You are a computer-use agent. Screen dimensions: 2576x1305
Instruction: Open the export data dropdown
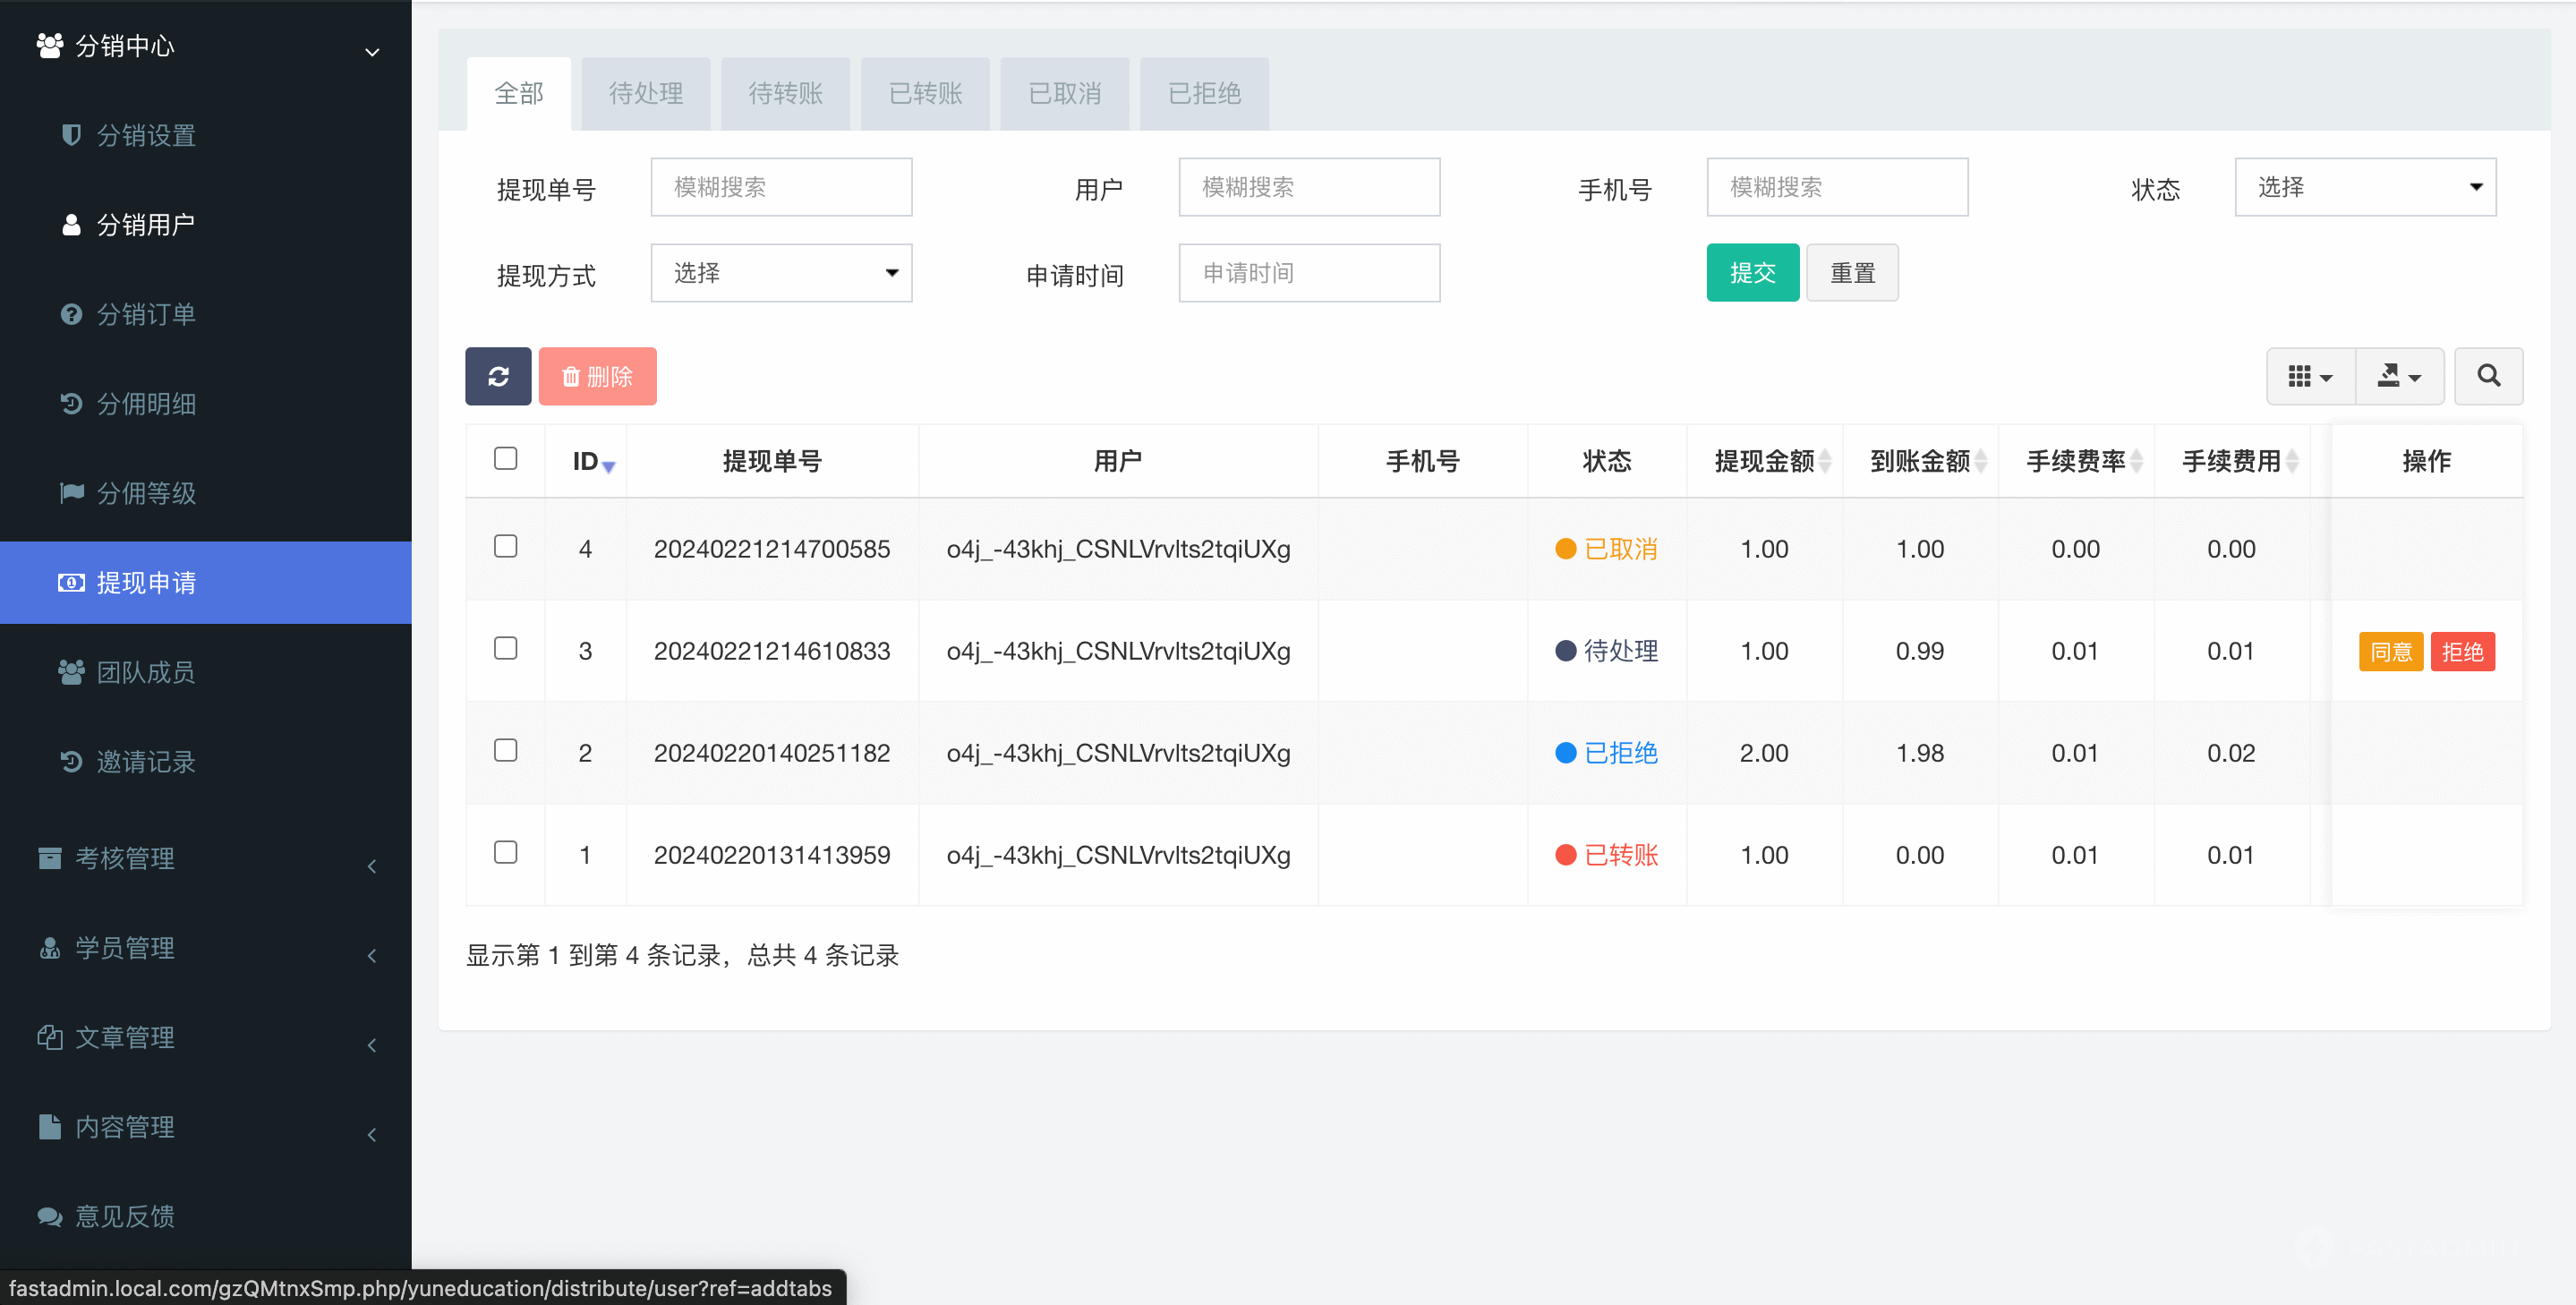(x=2400, y=376)
